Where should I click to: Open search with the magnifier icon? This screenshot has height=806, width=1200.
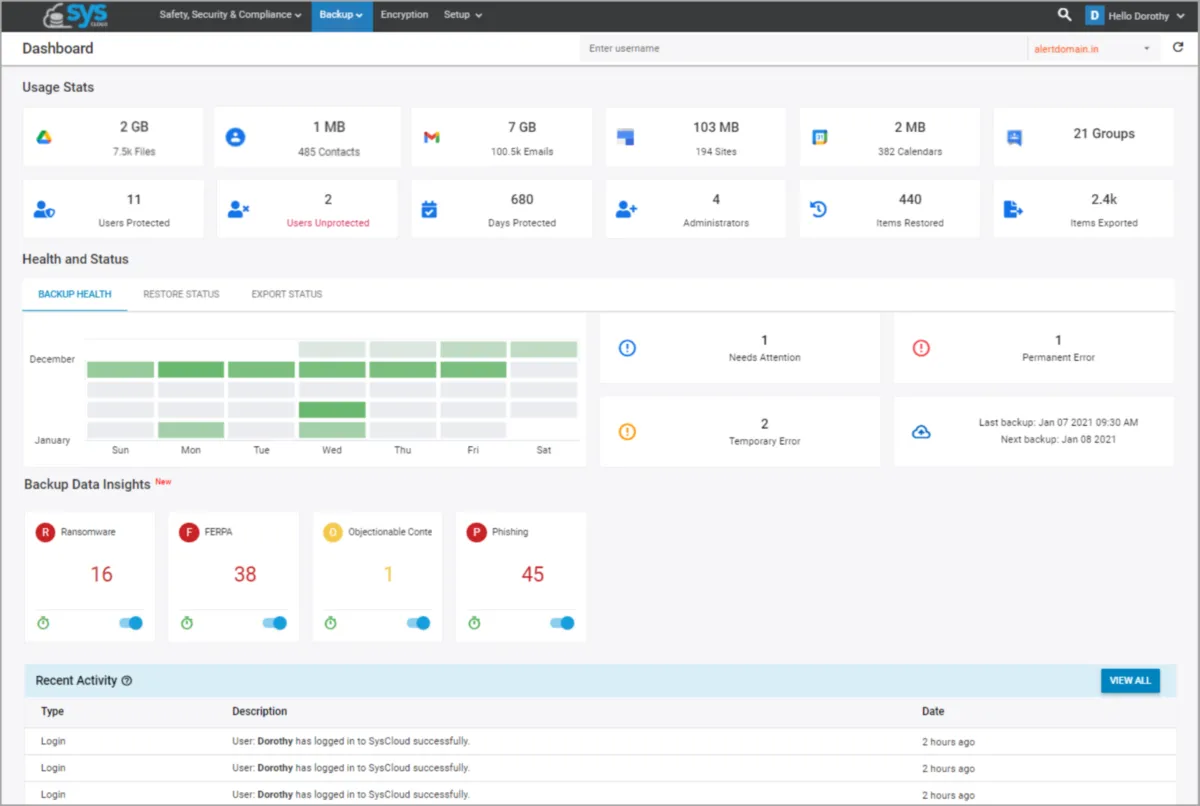pos(1064,15)
